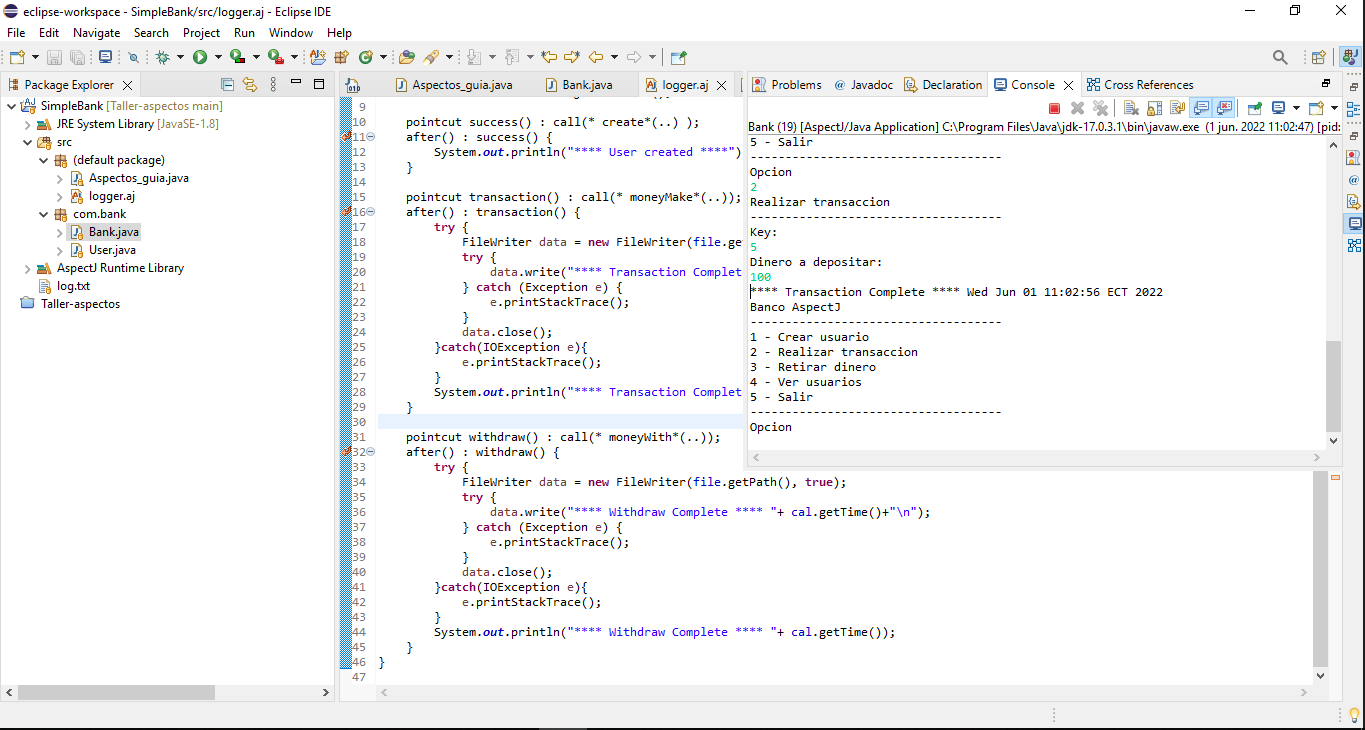Collapse the SimpleBank project node
The height and width of the screenshot is (730, 1365).
click(x=11, y=106)
